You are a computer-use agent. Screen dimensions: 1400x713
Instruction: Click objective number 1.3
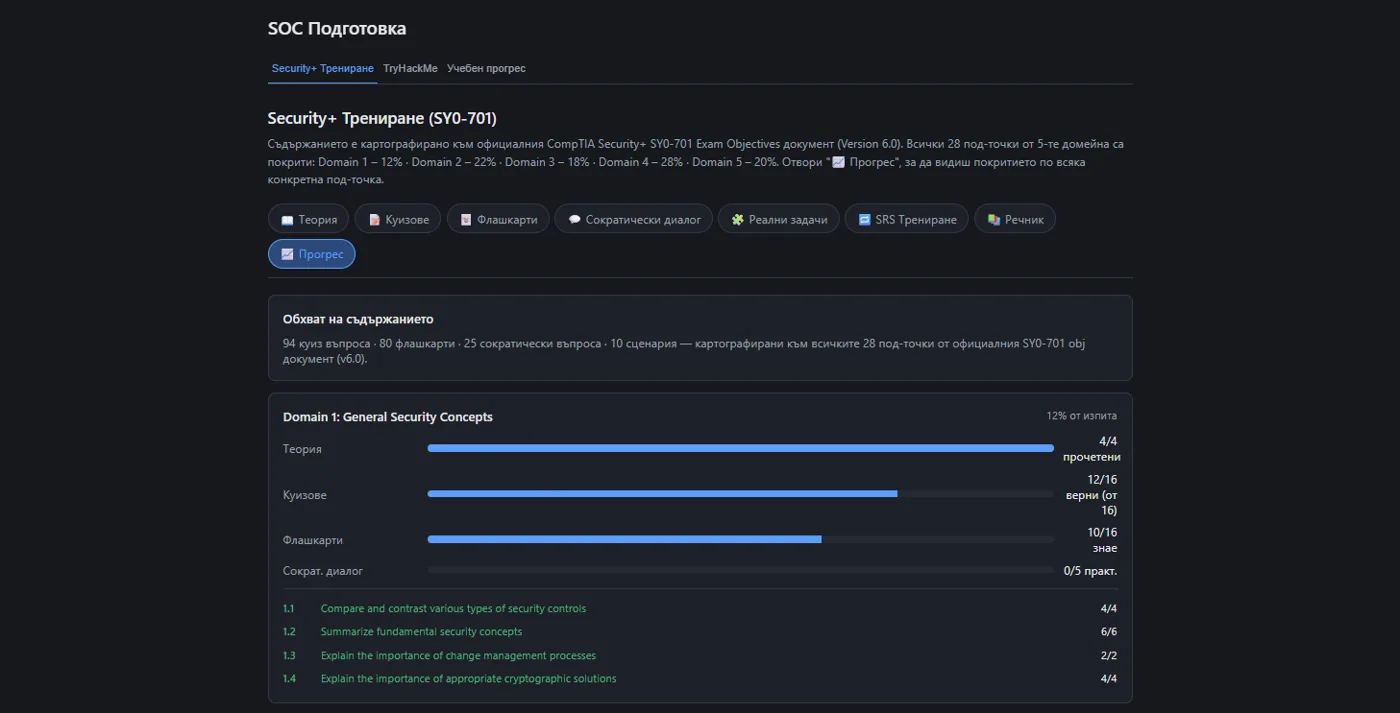[x=289, y=656]
